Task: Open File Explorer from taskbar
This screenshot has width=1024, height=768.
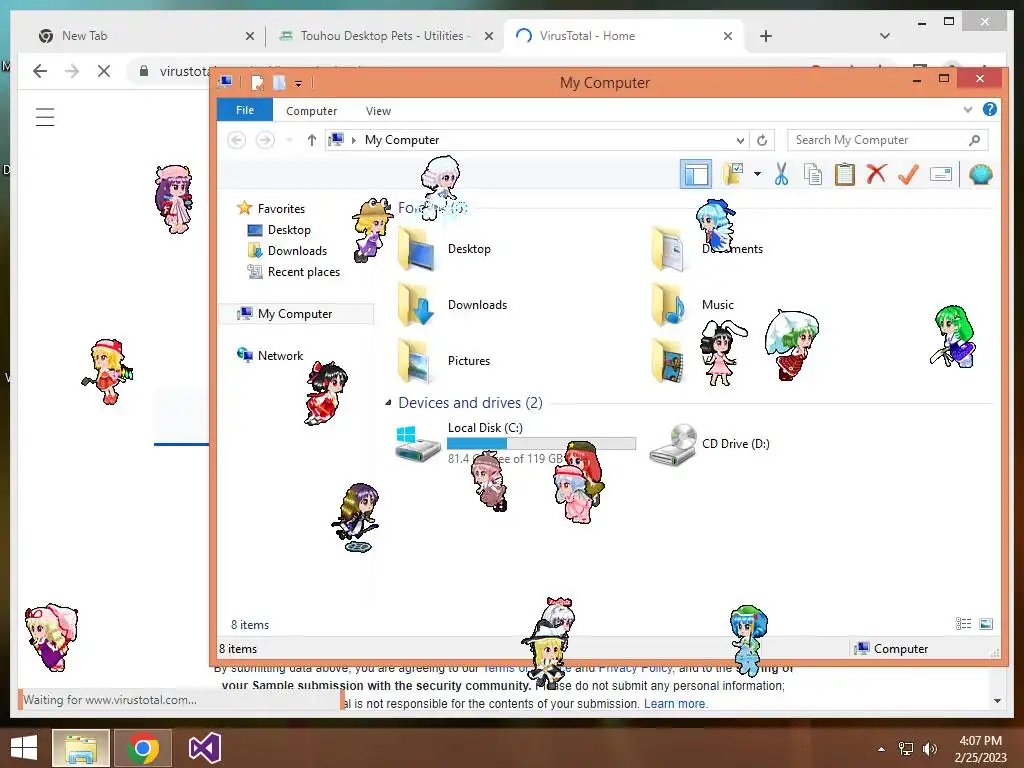Action: [80, 748]
